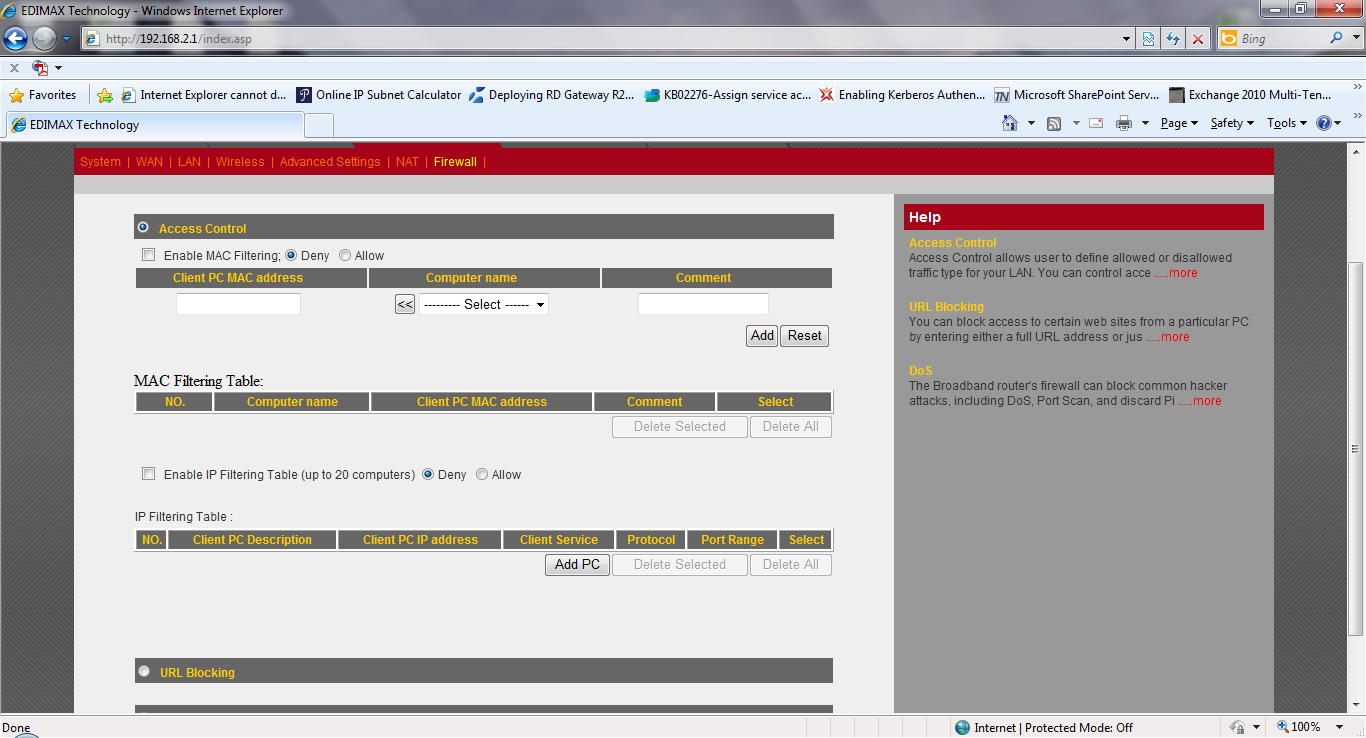Go to the WAN settings menu
The width and height of the screenshot is (1366, 738).
tap(149, 162)
